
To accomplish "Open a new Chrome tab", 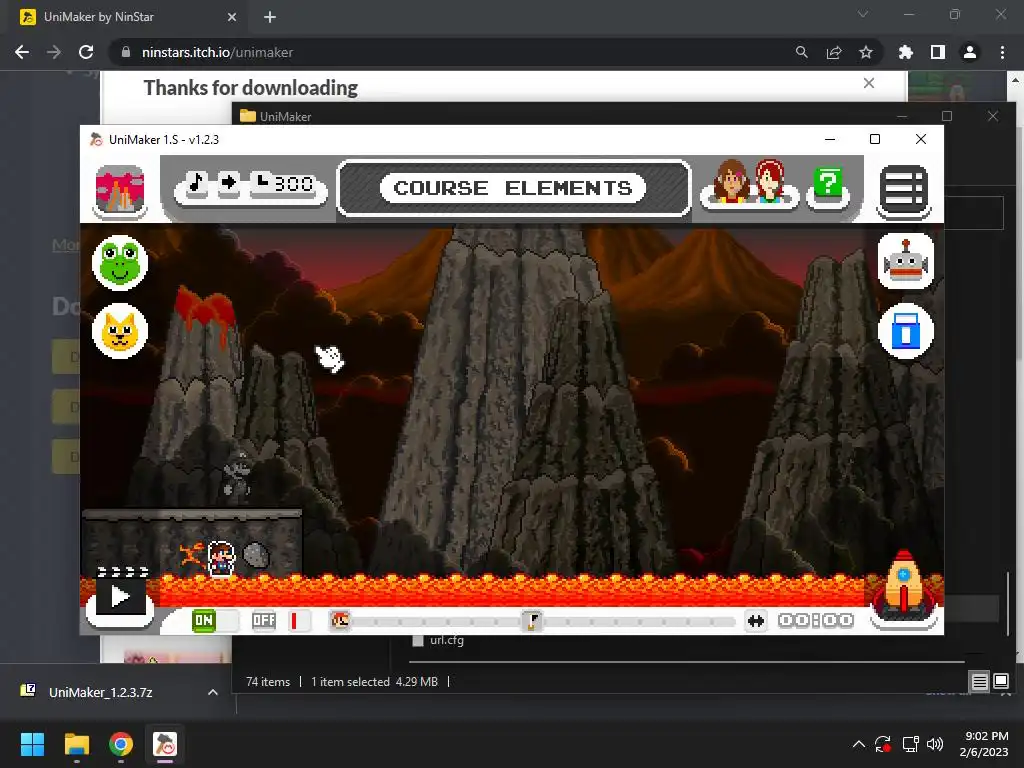I will click(270, 17).
